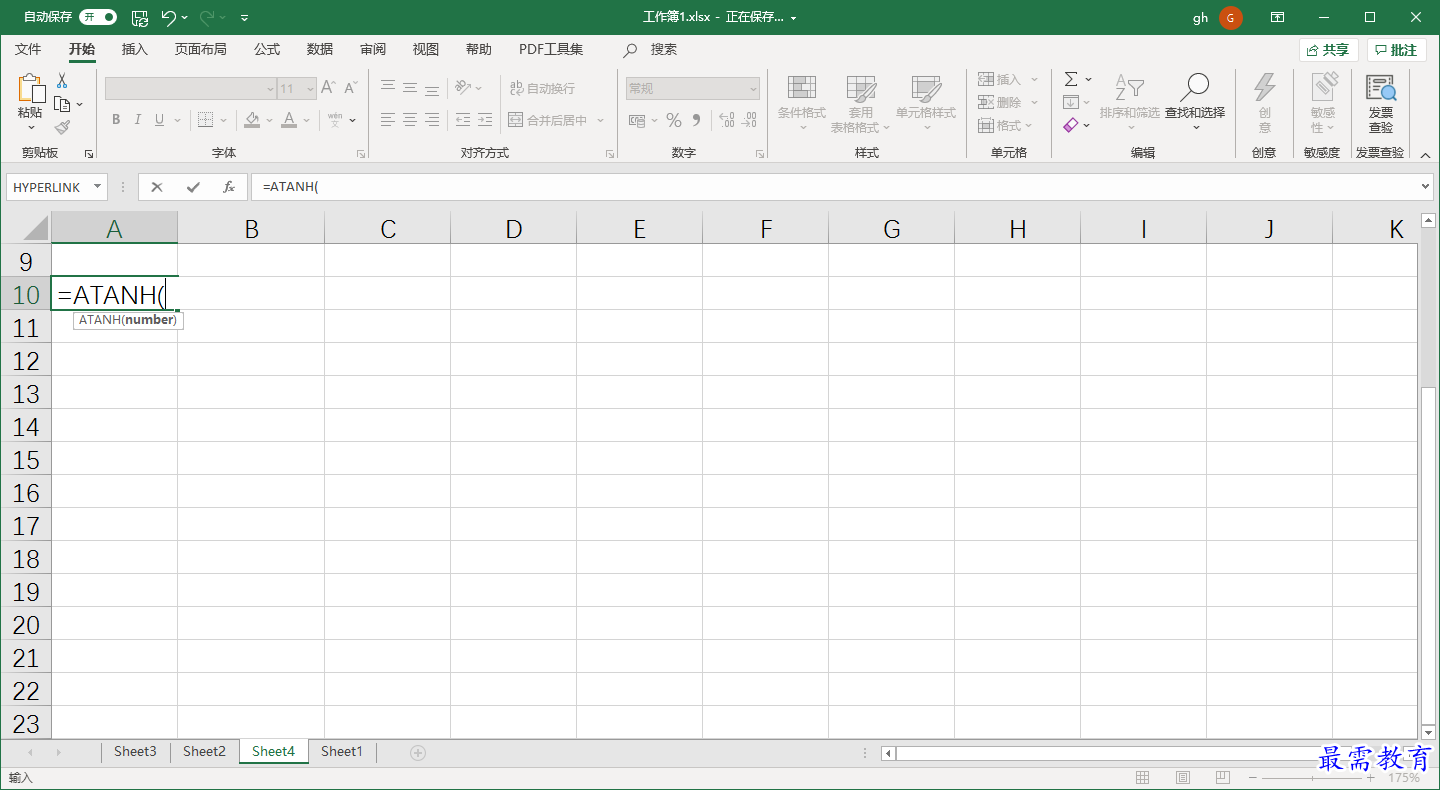
Task: Toggle 自动换行 wrap text
Action: (x=542, y=88)
